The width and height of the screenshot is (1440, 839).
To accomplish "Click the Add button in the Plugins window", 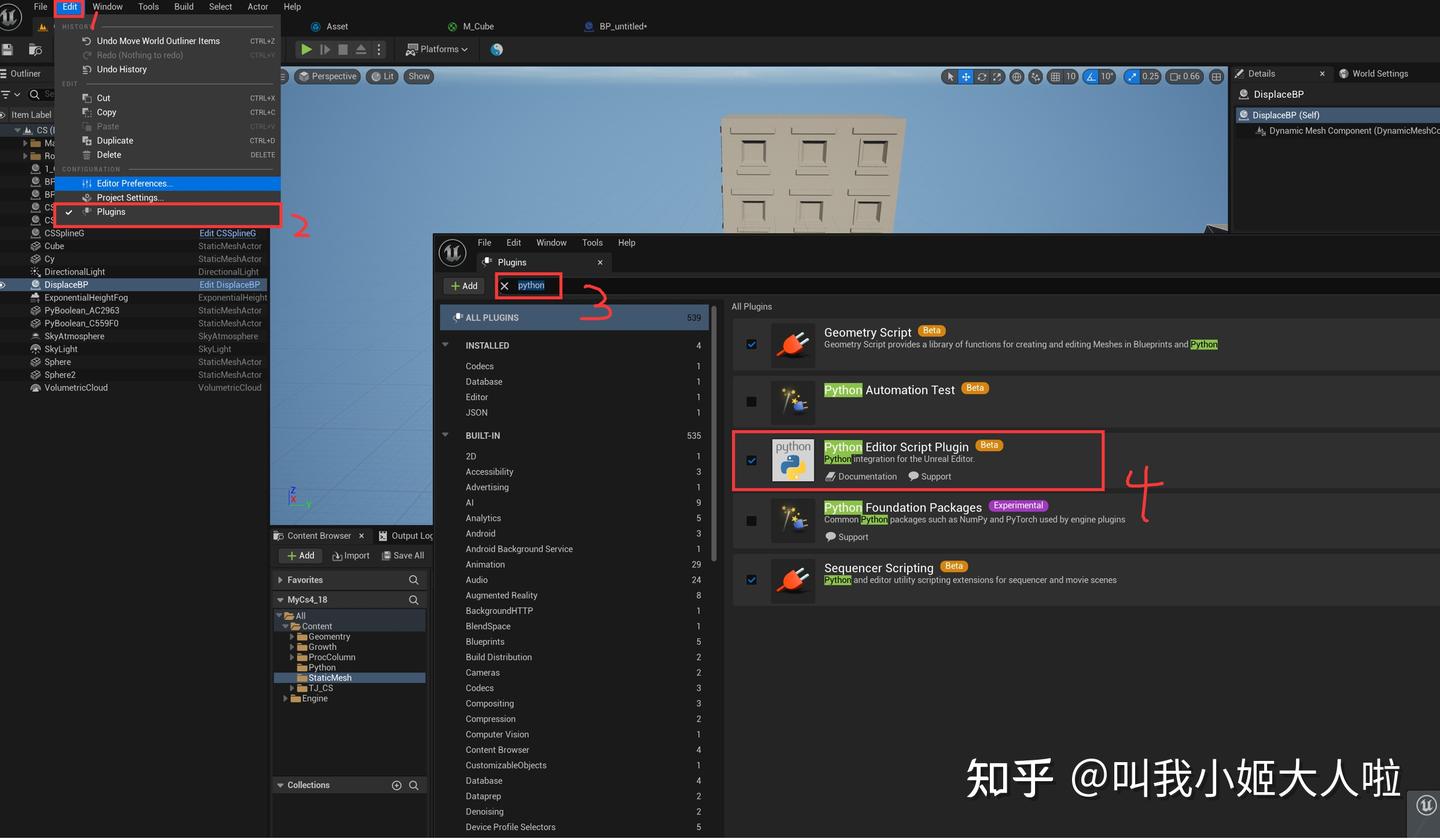I will [463, 285].
